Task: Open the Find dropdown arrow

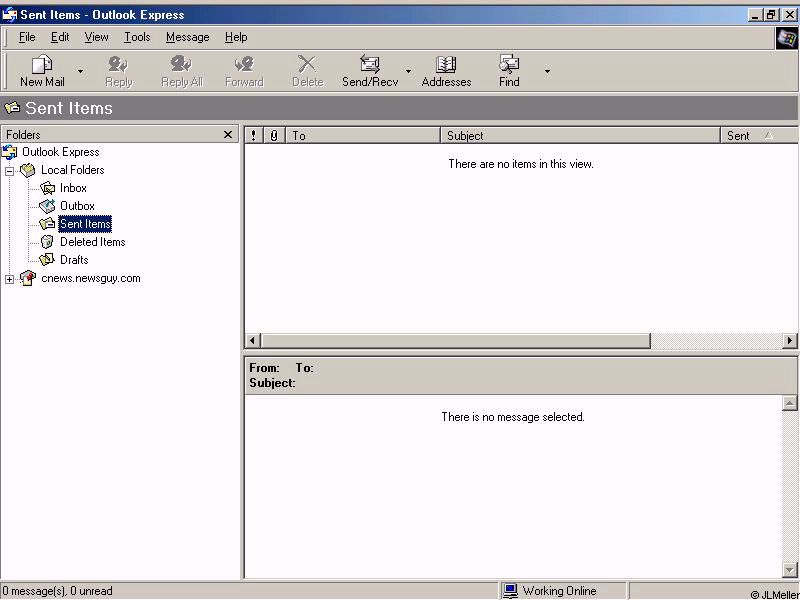Action: pos(547,72)
